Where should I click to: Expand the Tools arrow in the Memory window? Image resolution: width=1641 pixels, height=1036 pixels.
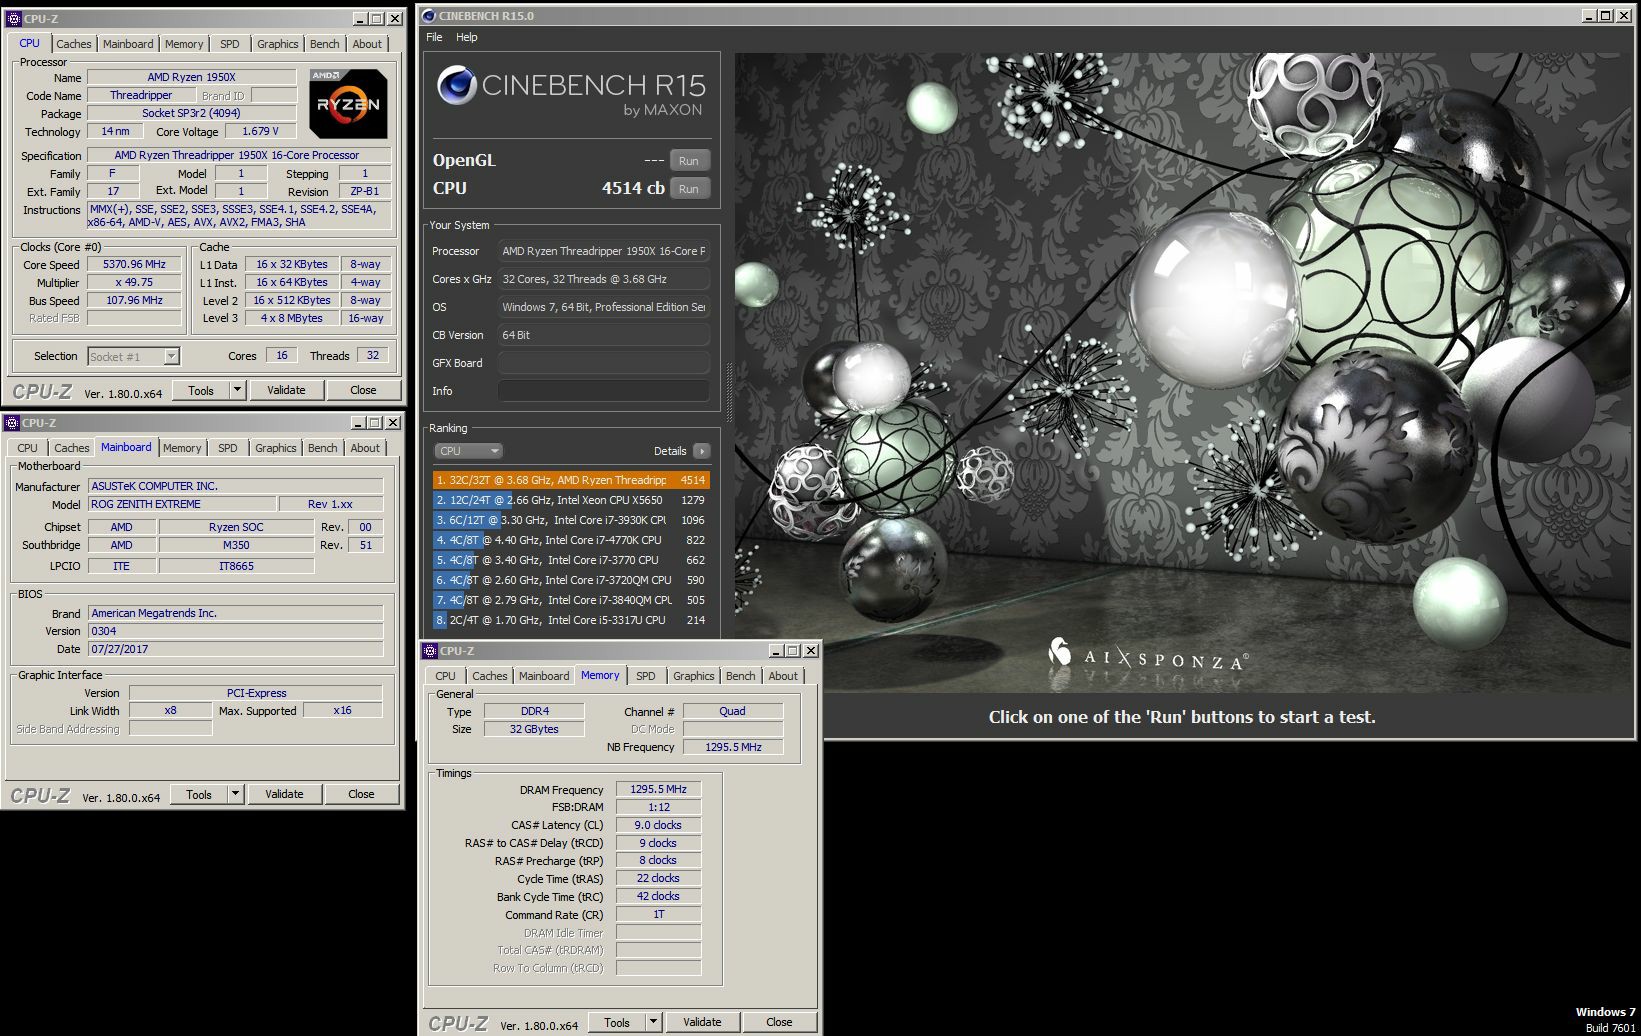653,1022
